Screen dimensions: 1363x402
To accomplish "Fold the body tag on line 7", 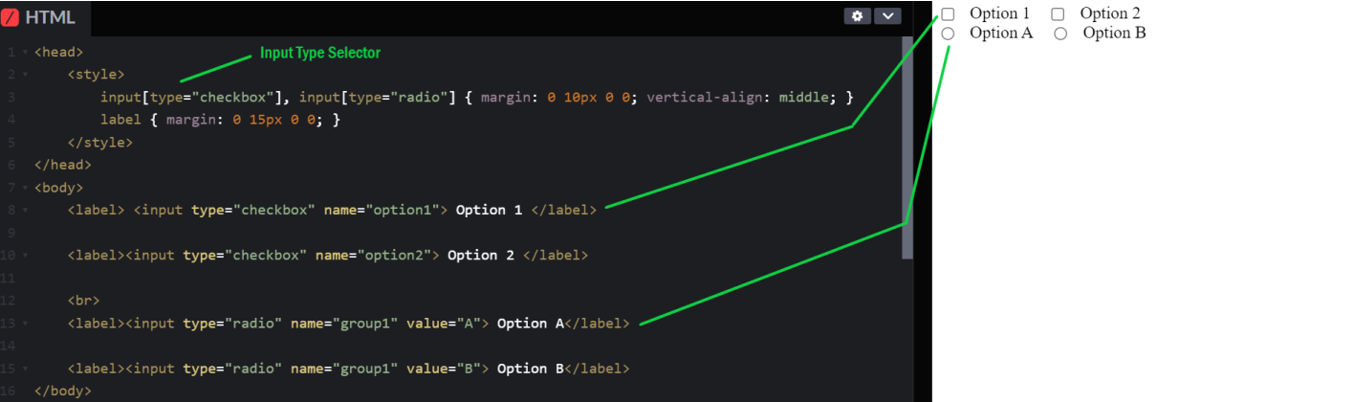I will pos(24,187).
